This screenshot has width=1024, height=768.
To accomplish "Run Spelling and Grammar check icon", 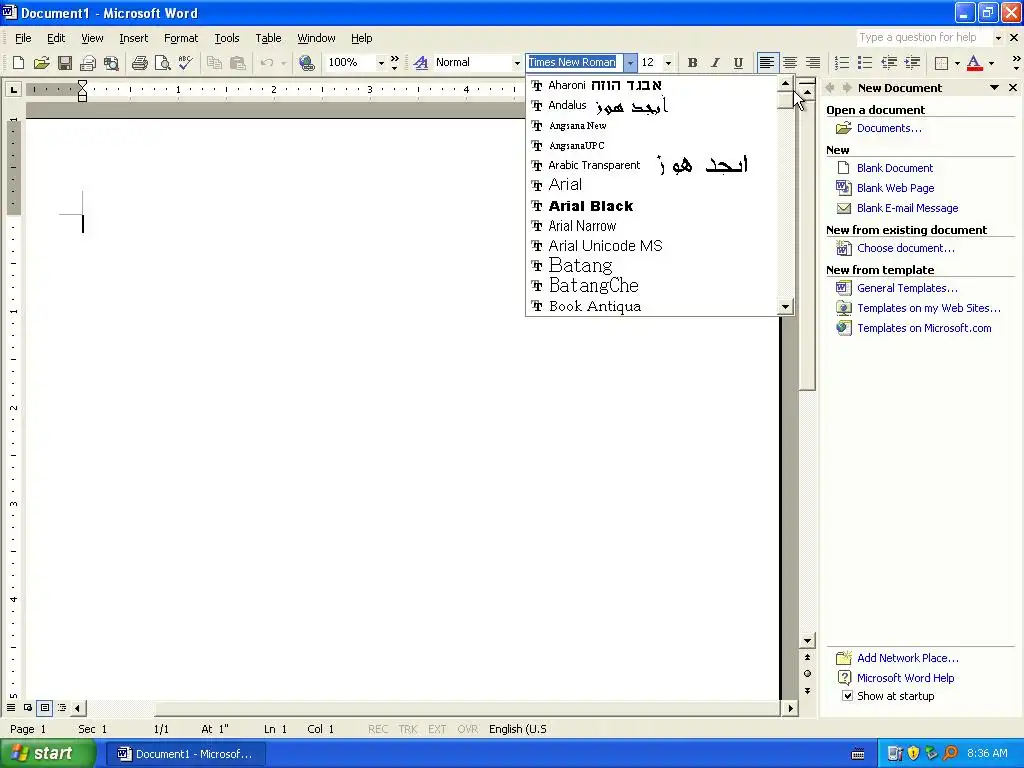I will 185,63.
